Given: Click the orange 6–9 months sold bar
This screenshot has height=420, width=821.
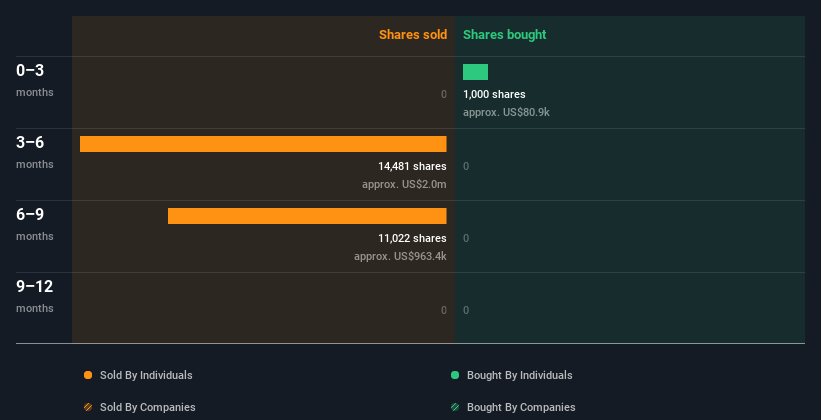Looking at the screenshot, I should (x=307, y=216).
